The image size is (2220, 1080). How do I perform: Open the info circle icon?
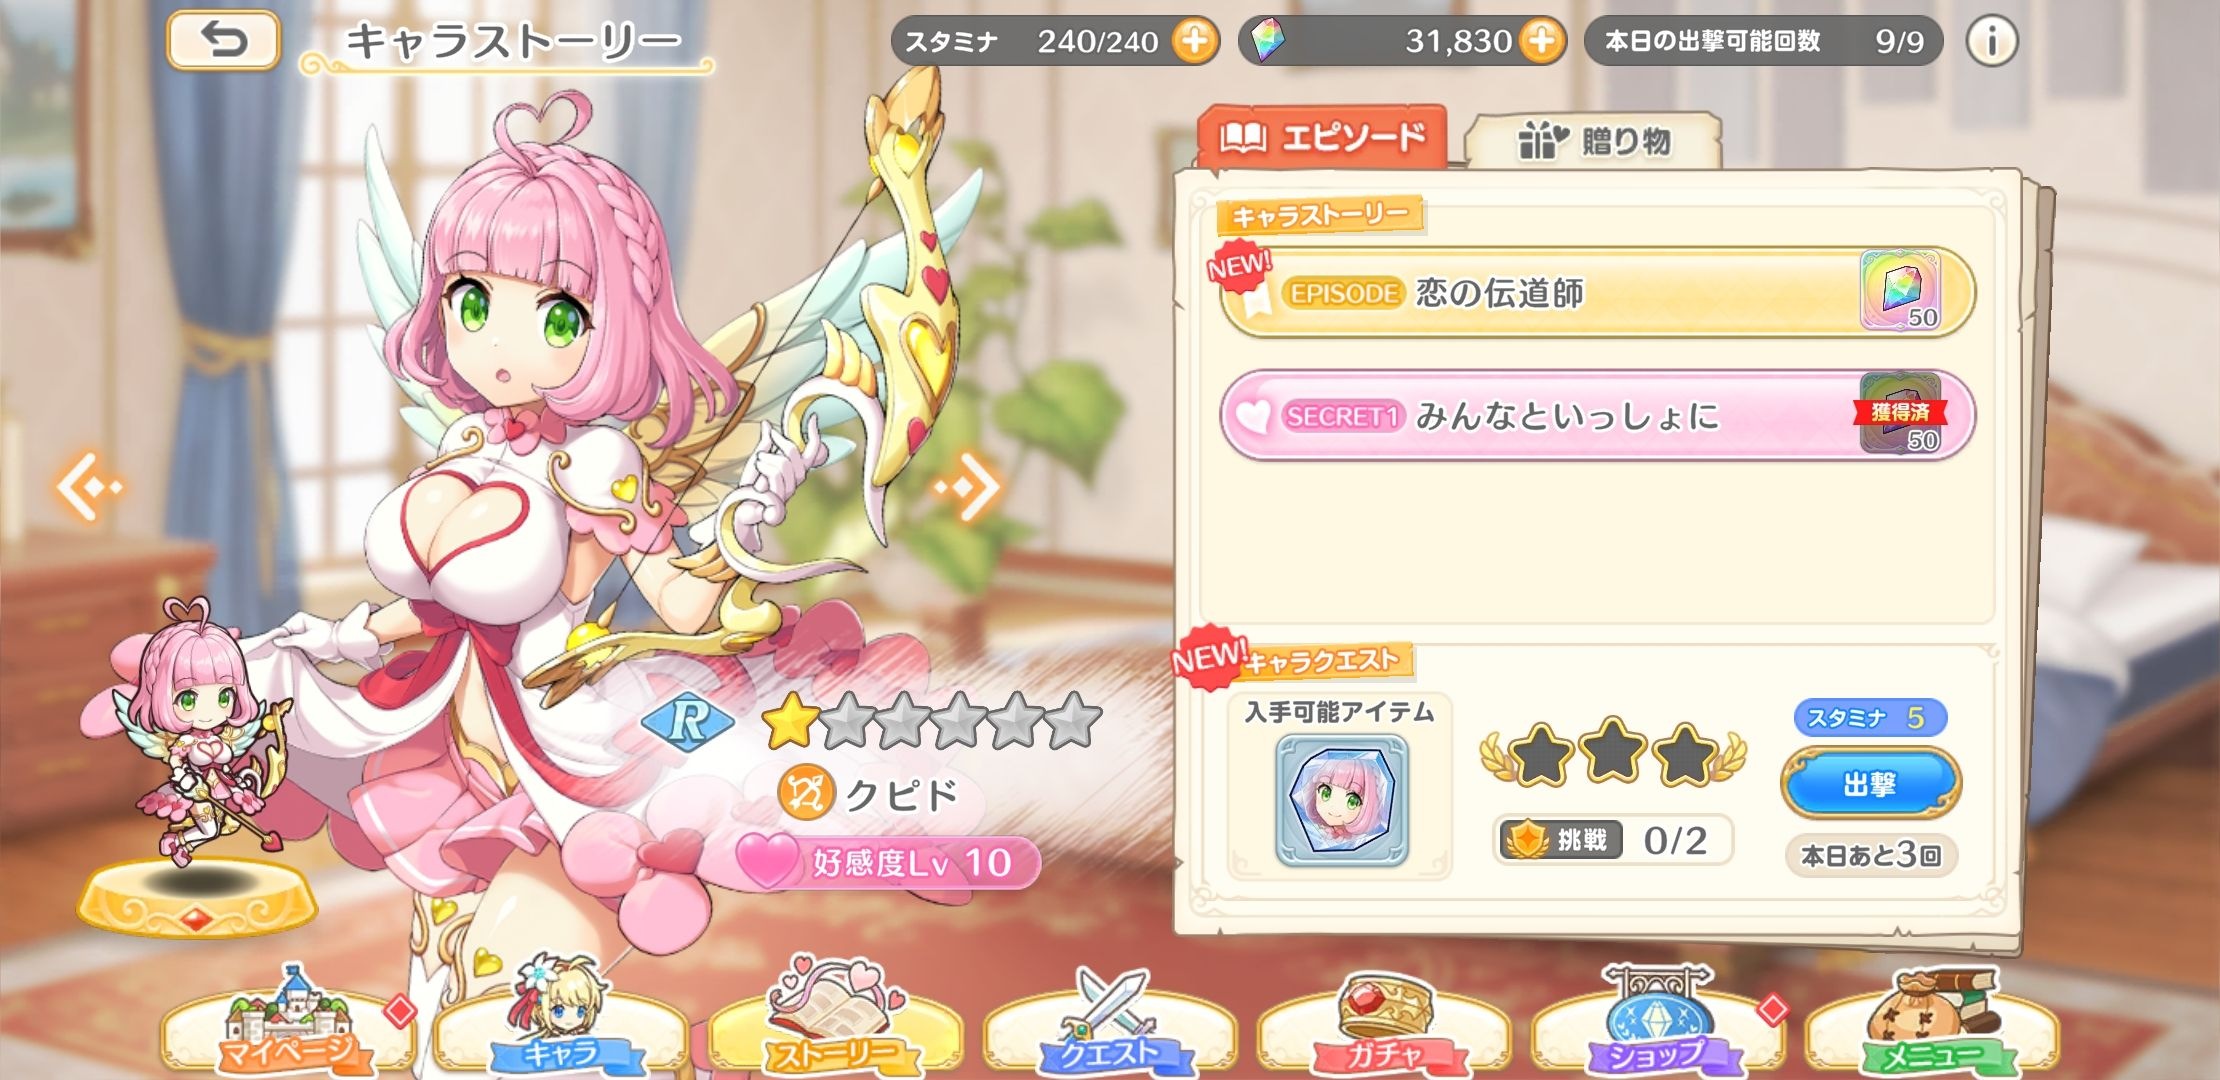tap(1991, 41)
